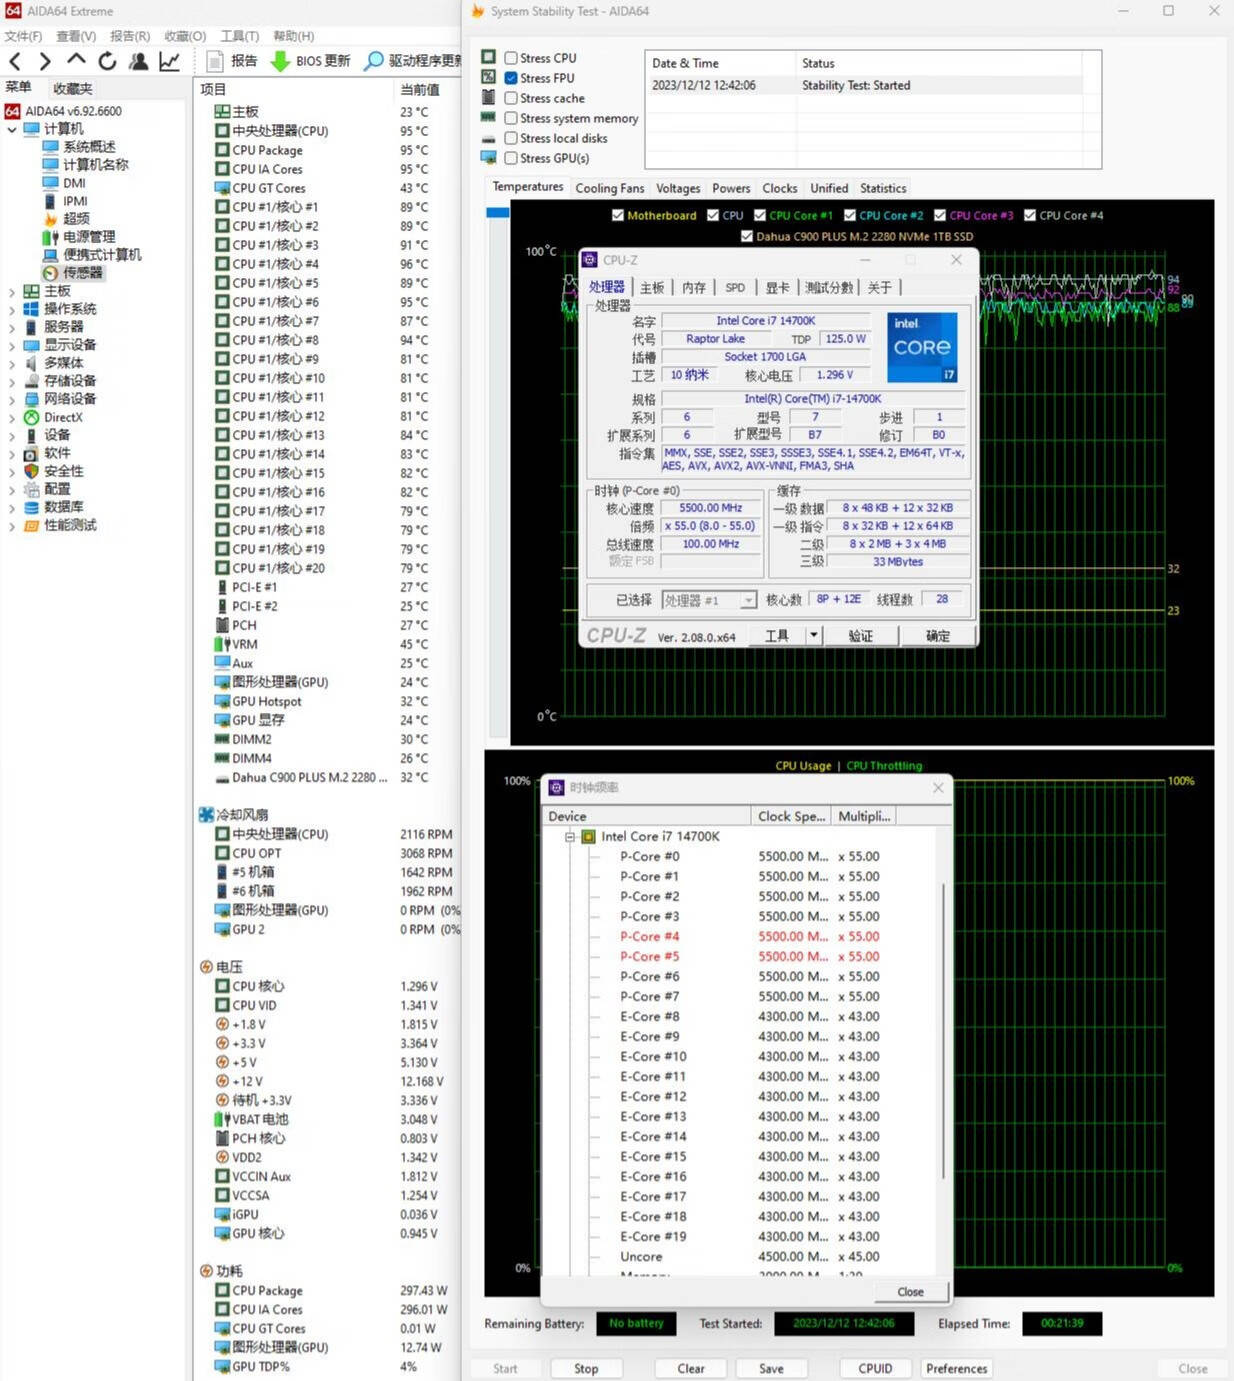The width and height of the screenshot is (1234, 1381).
Task: Switch to the 收藏夹 favorites tab
Action: (x=72, y=88)
